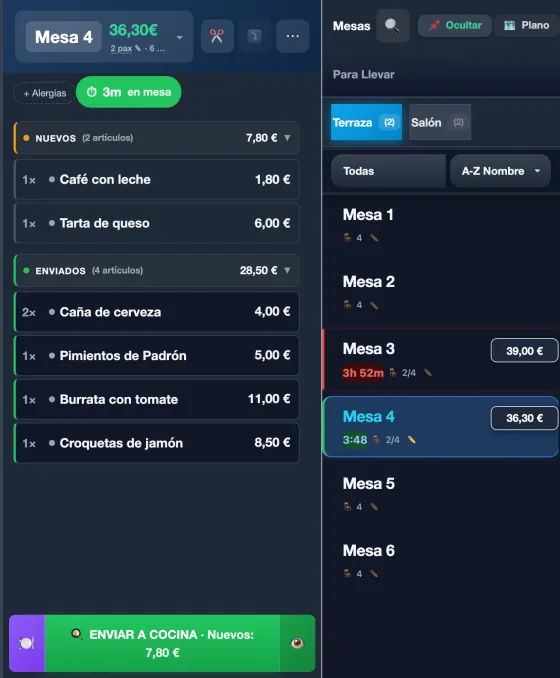Select the Burrata con tomate order line

(x=157, y=399)
